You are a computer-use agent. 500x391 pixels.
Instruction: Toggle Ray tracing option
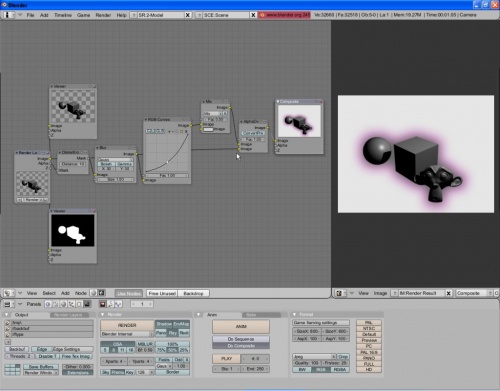point(173,333)
